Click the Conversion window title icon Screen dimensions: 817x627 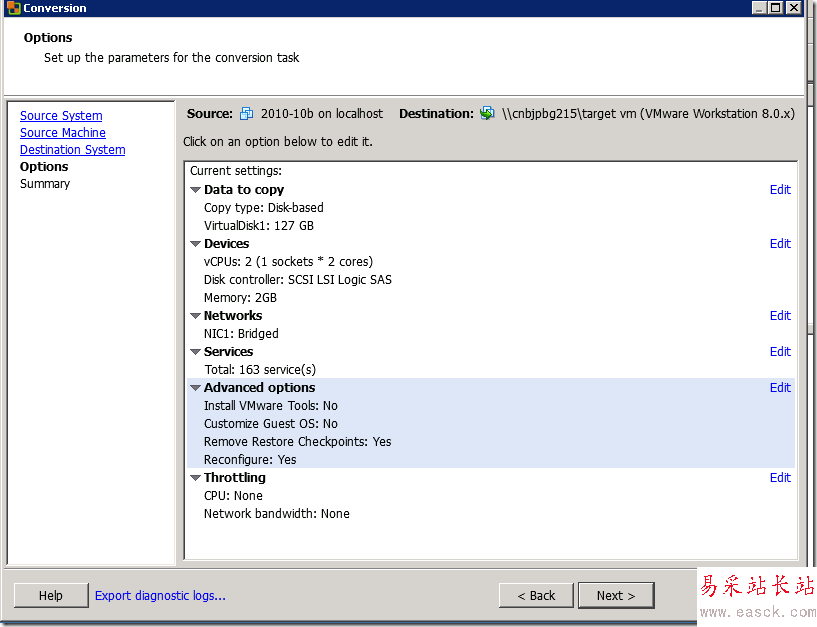tap(14, 8)
